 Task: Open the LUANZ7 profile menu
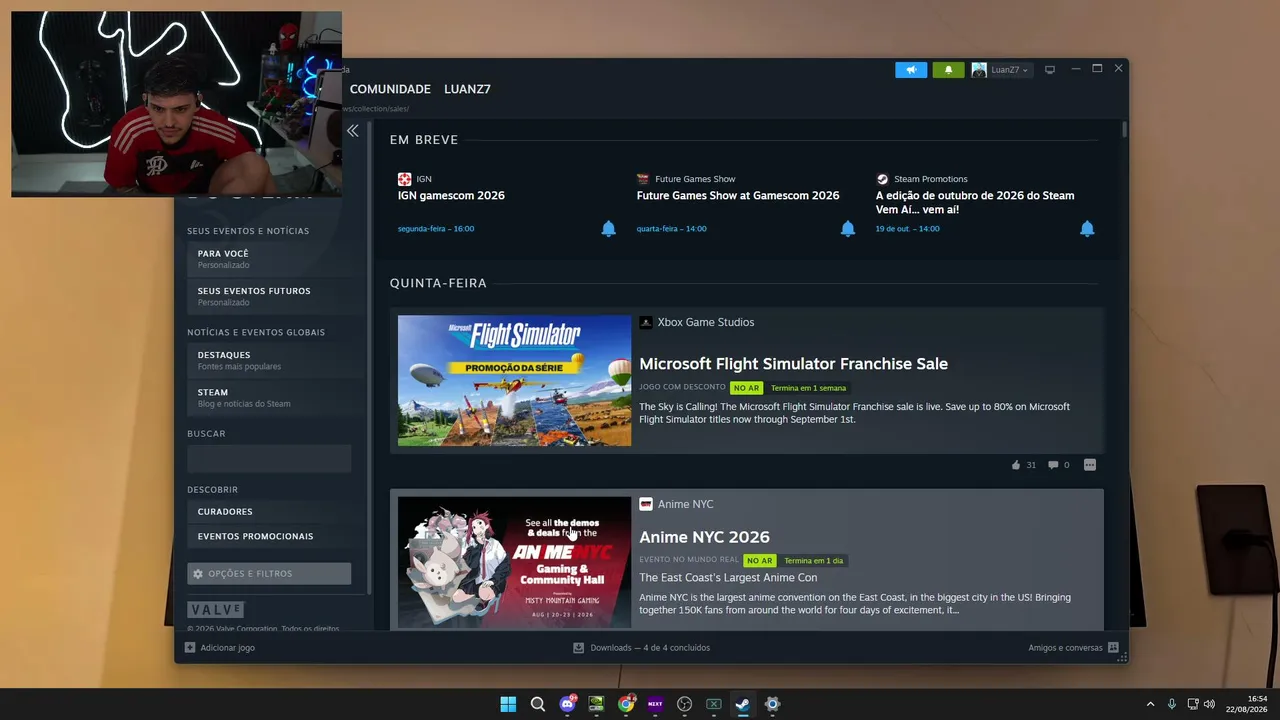click(467, 89)
